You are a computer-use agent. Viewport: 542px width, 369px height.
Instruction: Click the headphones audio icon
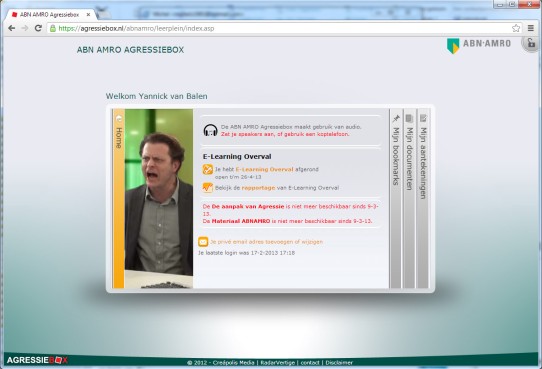tap(211, 131)
